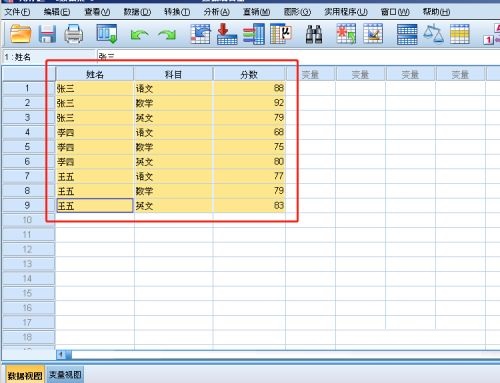Click 语文 cell in row 7
500x383 pixels.
pyautogui.click(x=173, y=176)
